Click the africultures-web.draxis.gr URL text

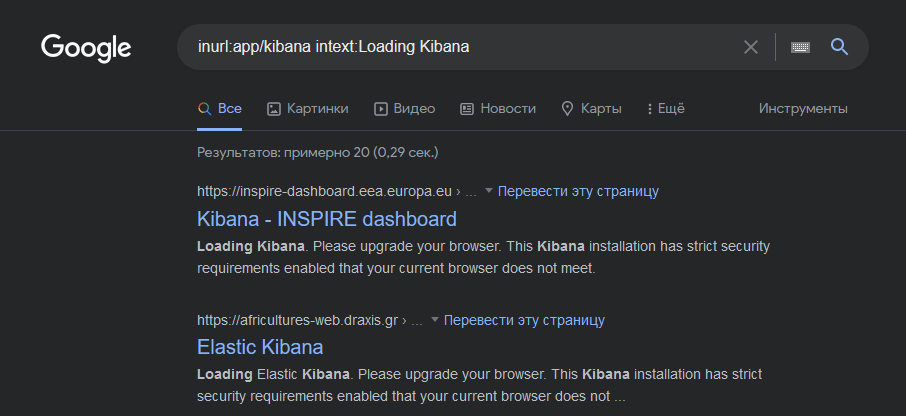point(298,320)
